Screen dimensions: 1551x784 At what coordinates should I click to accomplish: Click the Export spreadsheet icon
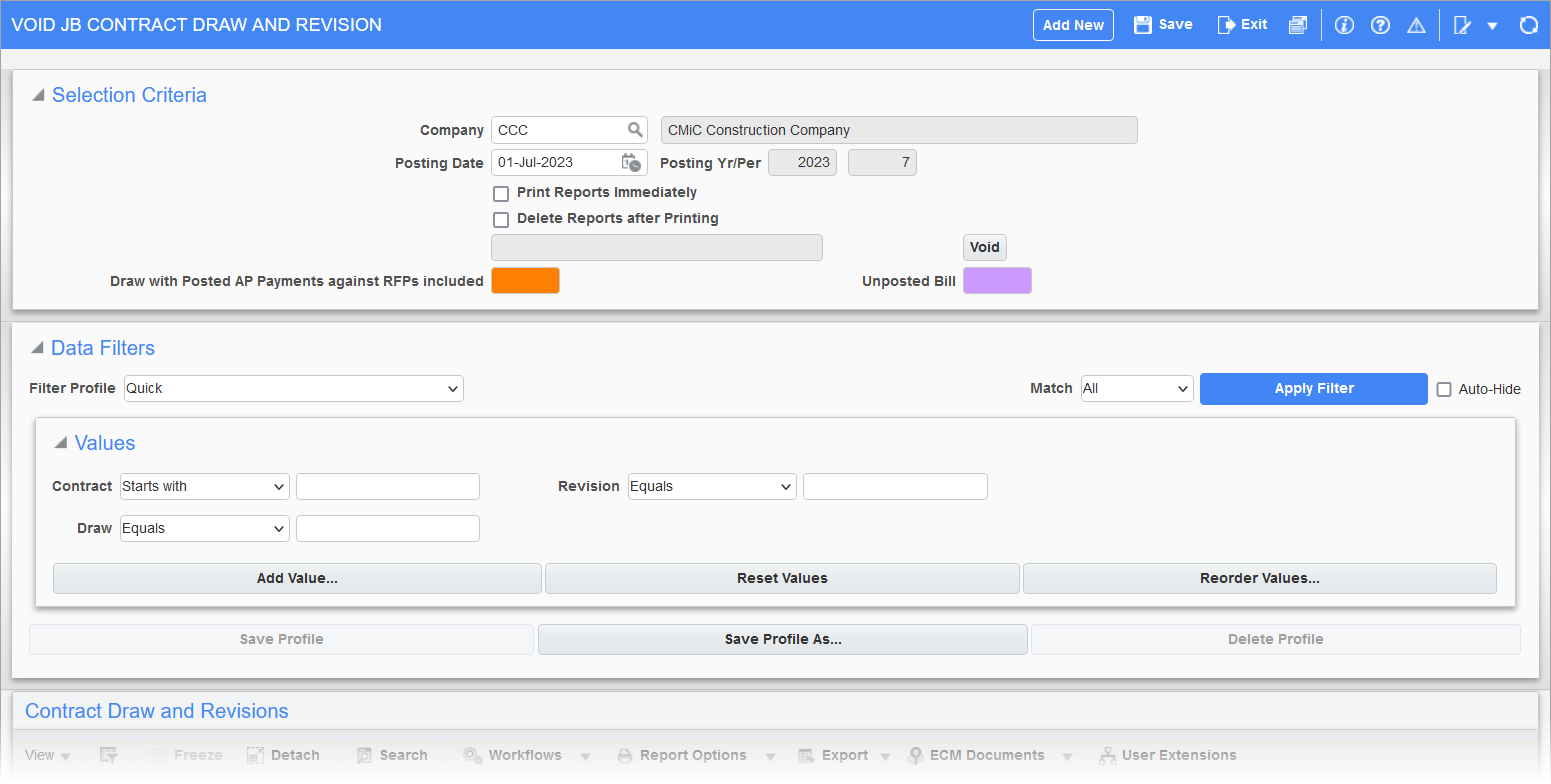(807, 755)
